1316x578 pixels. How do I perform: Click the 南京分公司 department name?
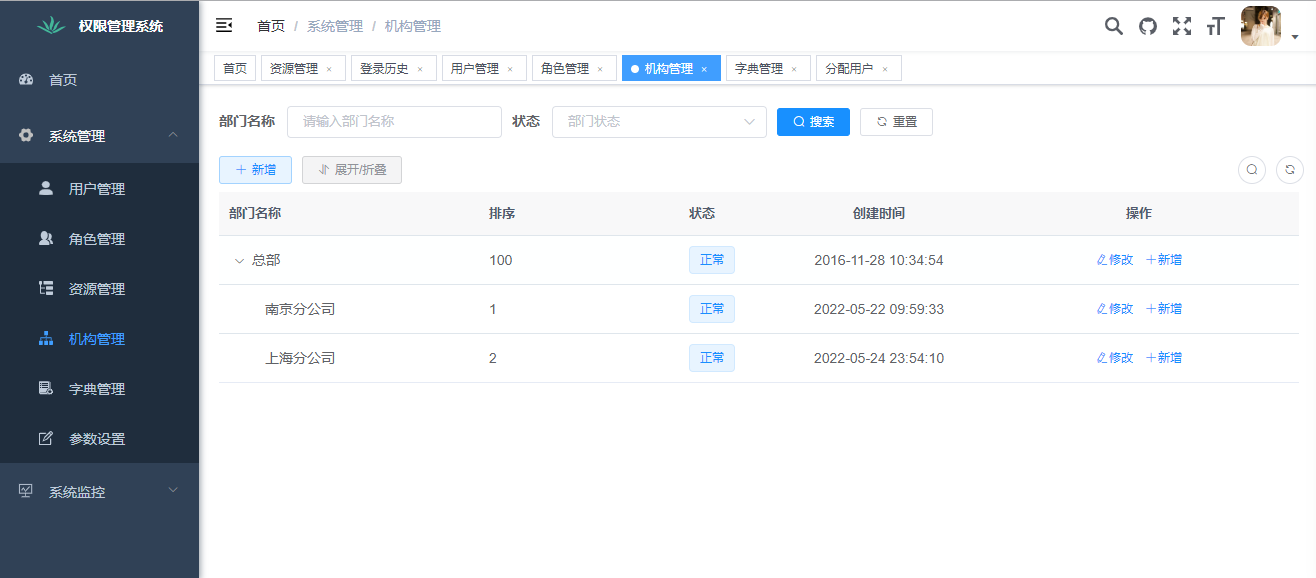tap(300, 309)
